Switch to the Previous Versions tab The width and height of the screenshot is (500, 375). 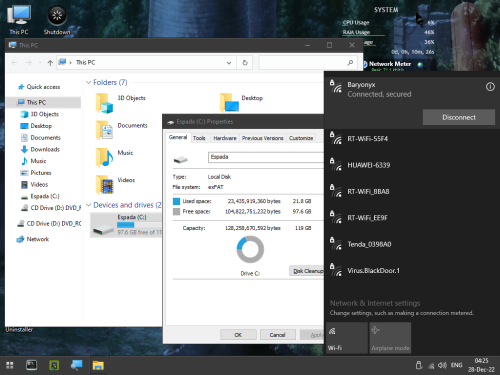263,138
